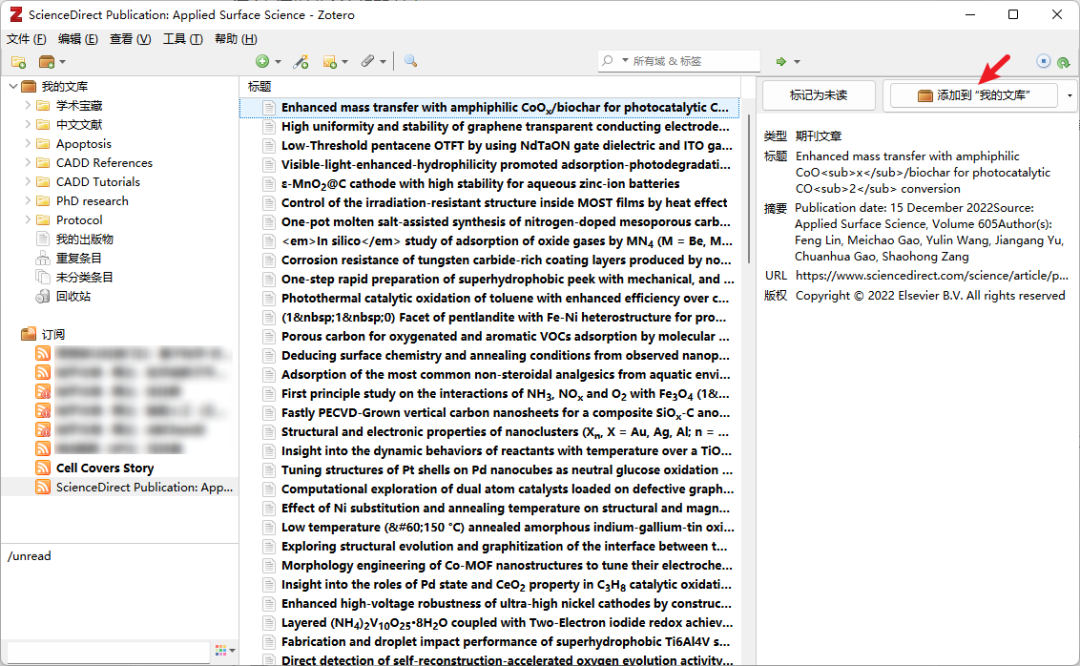Open the 编辑 (E) menu
1080x666 pixels.
point(78,39)
